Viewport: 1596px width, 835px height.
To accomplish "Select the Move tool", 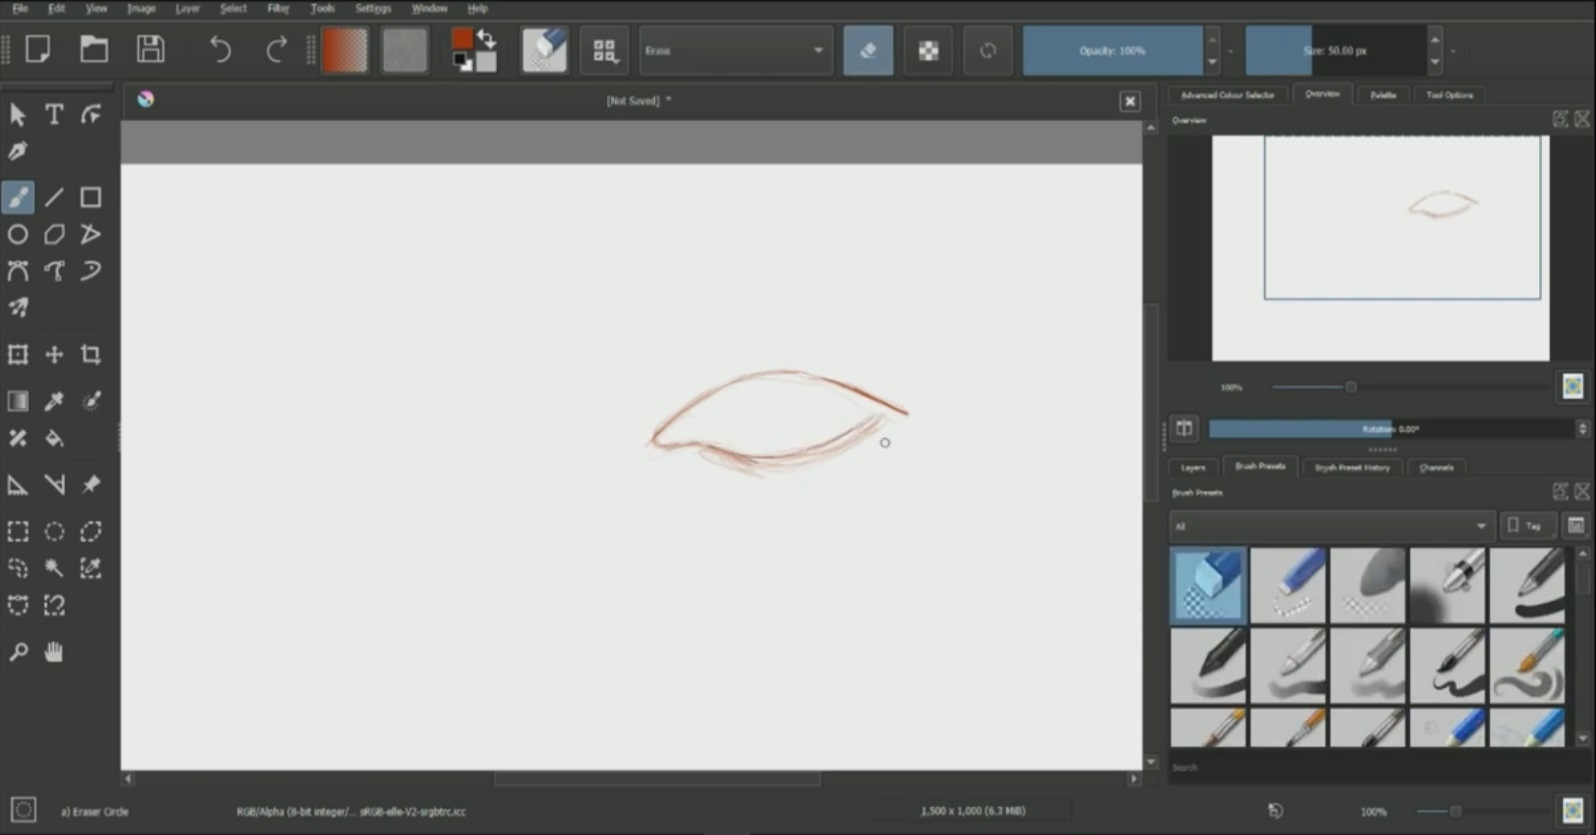I will click(54, 354).
